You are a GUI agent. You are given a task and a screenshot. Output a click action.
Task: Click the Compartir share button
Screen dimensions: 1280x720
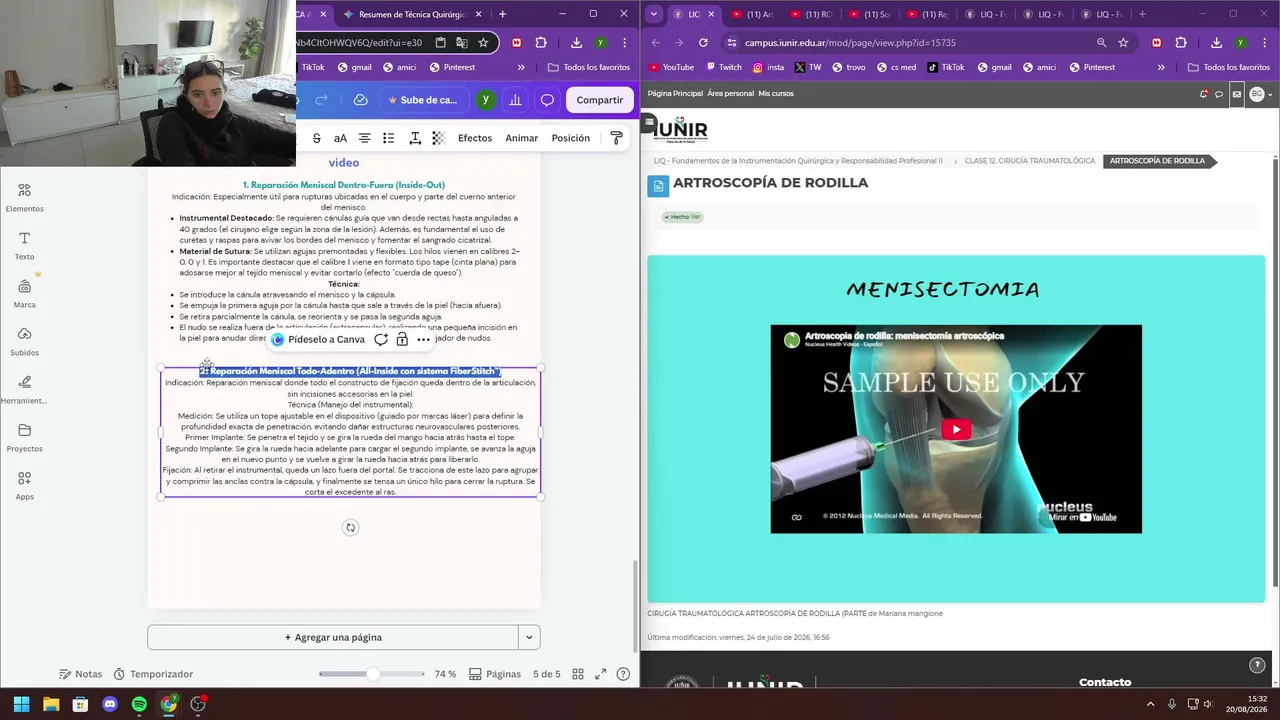[x=600, y=100]
